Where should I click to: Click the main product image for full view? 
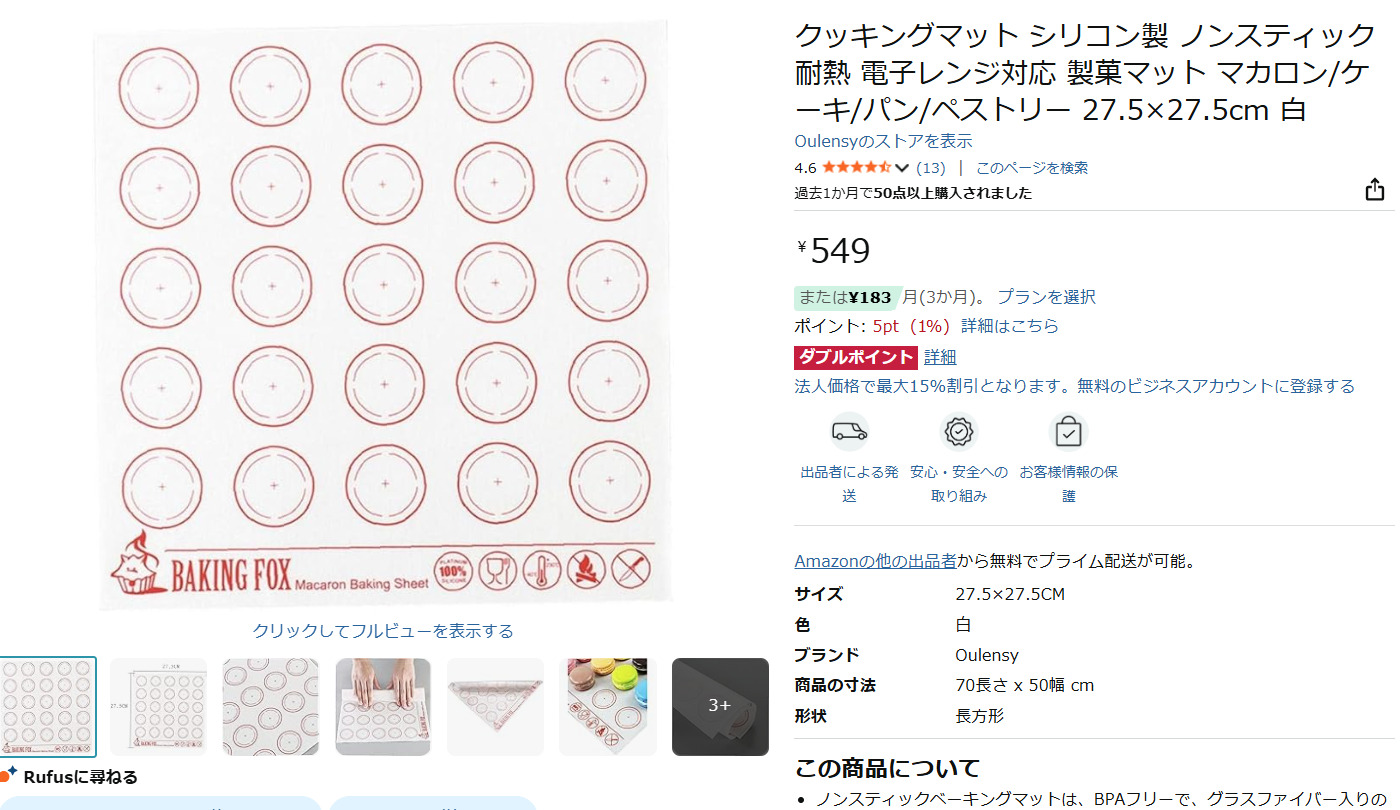[x=383, y=315]
